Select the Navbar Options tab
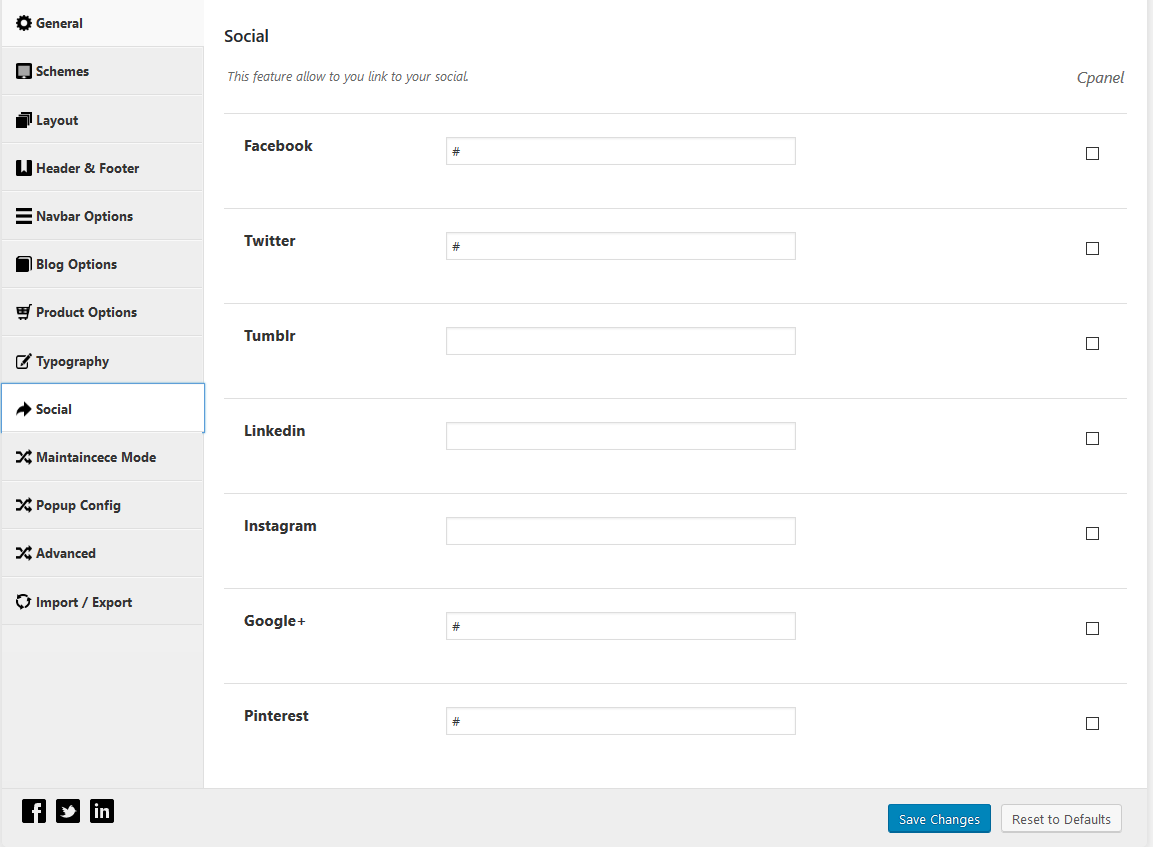The height and width of the screenshot is (847, 1153). click(102, 216)
